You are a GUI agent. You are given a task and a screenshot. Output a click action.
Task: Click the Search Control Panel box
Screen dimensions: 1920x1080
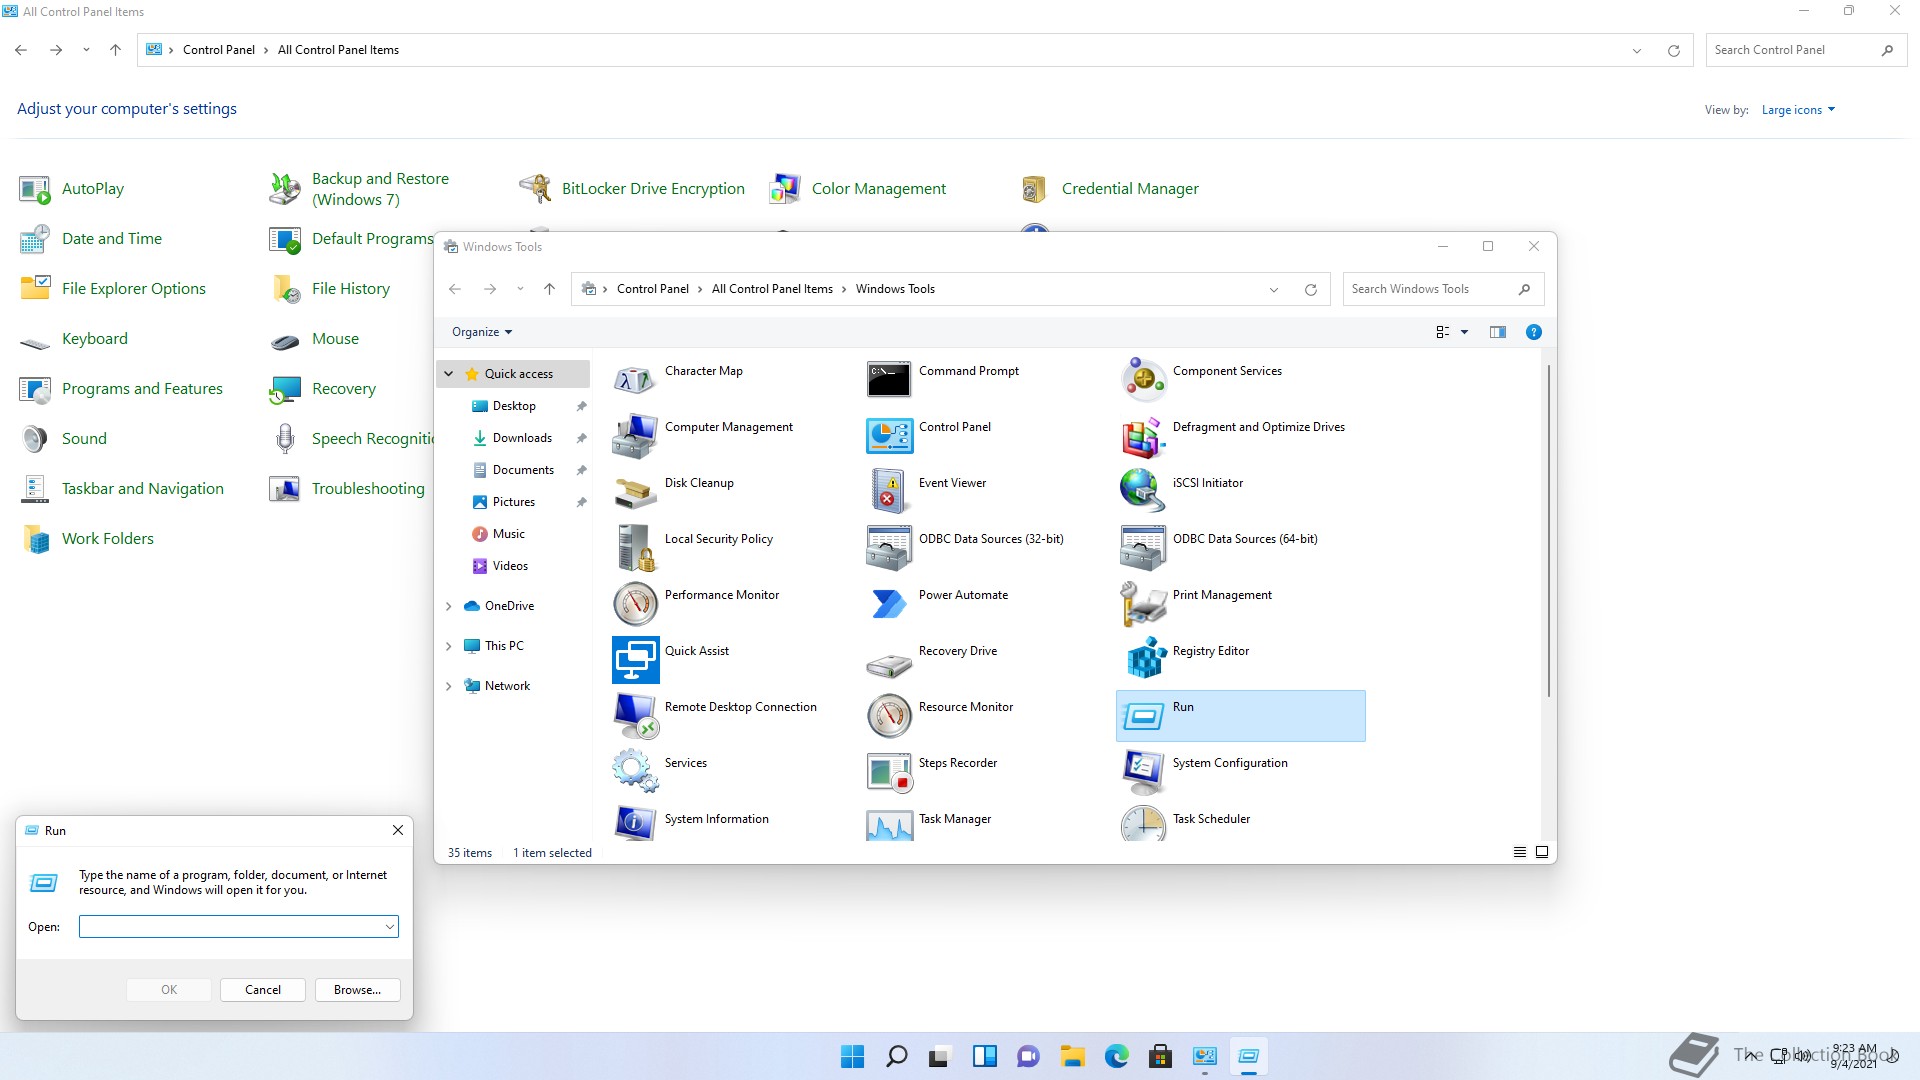click(1806, 50)
